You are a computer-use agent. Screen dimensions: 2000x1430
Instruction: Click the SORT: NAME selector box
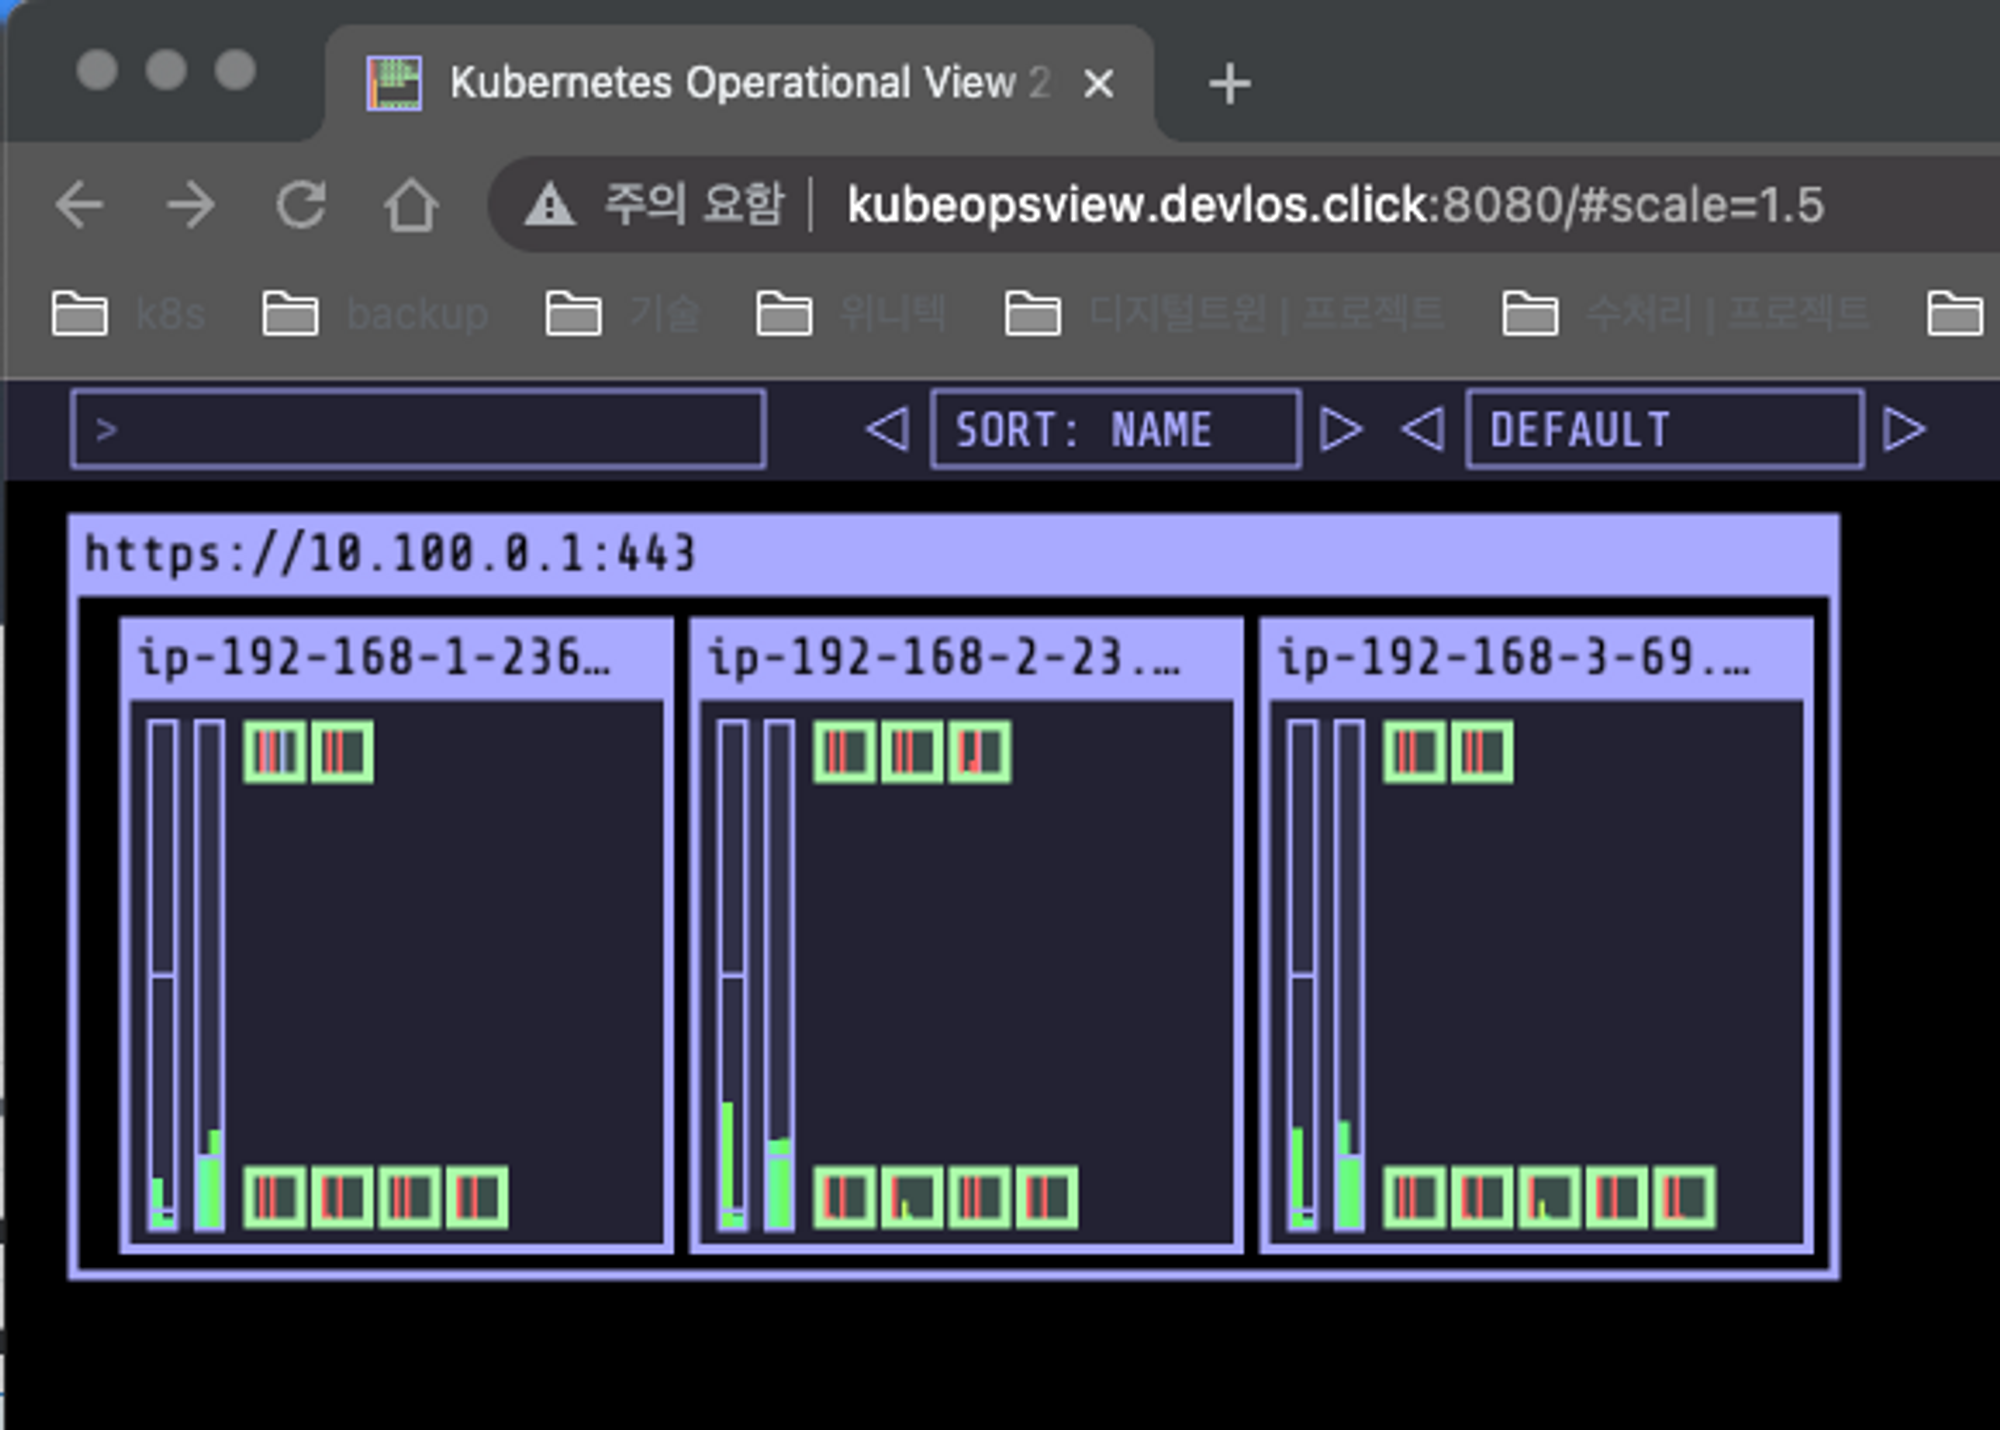click(x=1115, y=430)
